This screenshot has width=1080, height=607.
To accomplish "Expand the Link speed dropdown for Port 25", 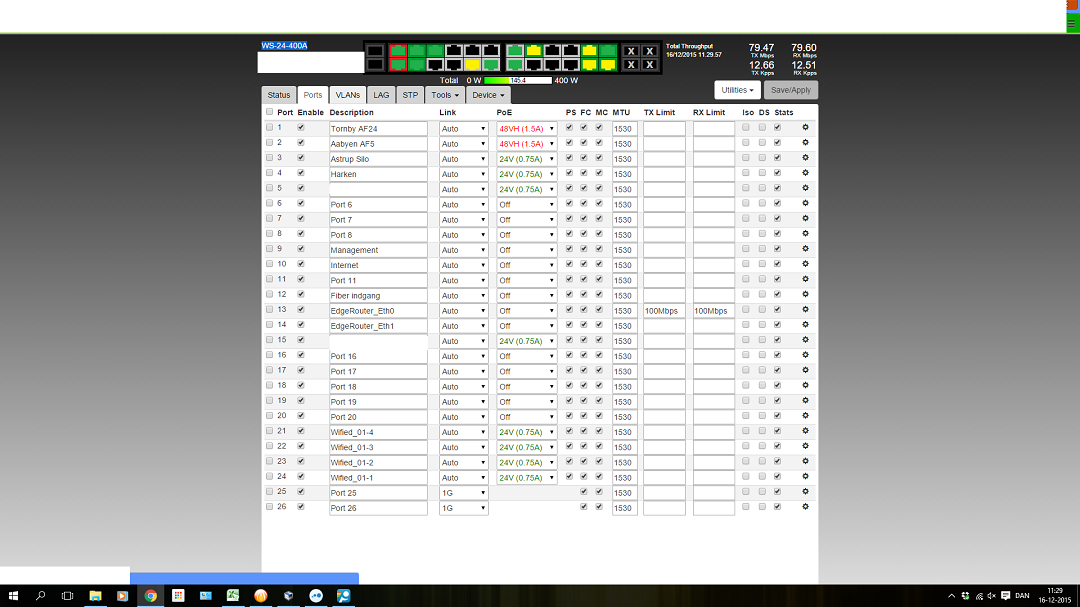I will [464, 492].
